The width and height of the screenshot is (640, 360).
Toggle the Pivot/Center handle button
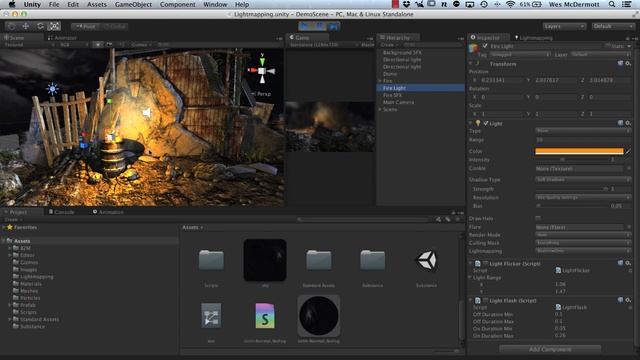85,27
